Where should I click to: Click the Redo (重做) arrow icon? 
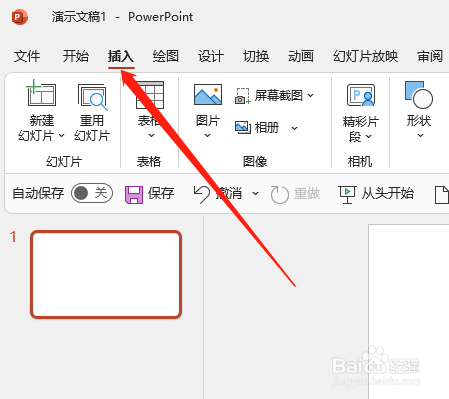coord(279,194)
